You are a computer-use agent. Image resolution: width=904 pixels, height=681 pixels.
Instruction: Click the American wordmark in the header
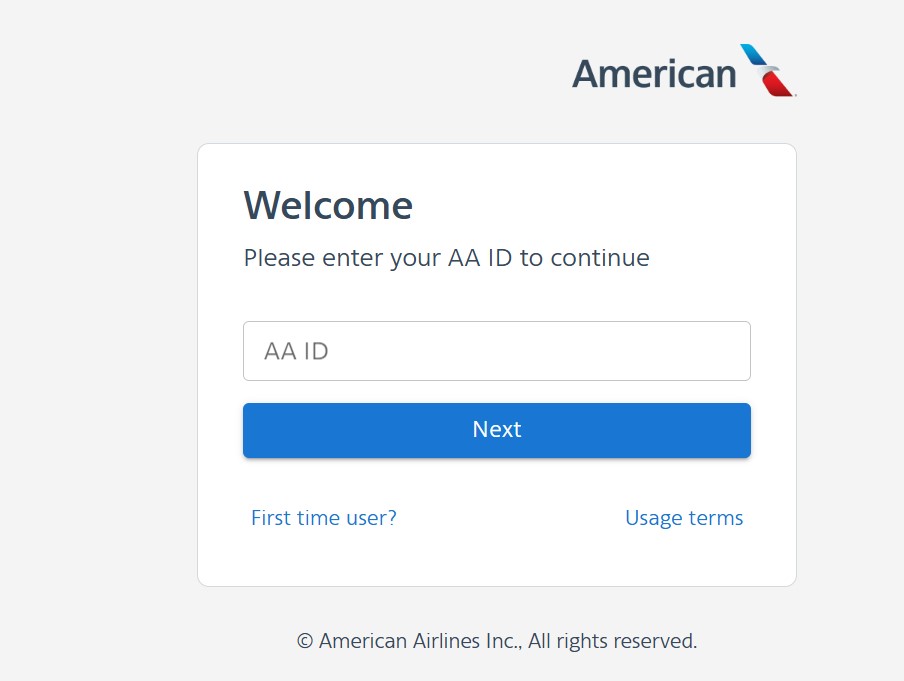coord(654,74)
